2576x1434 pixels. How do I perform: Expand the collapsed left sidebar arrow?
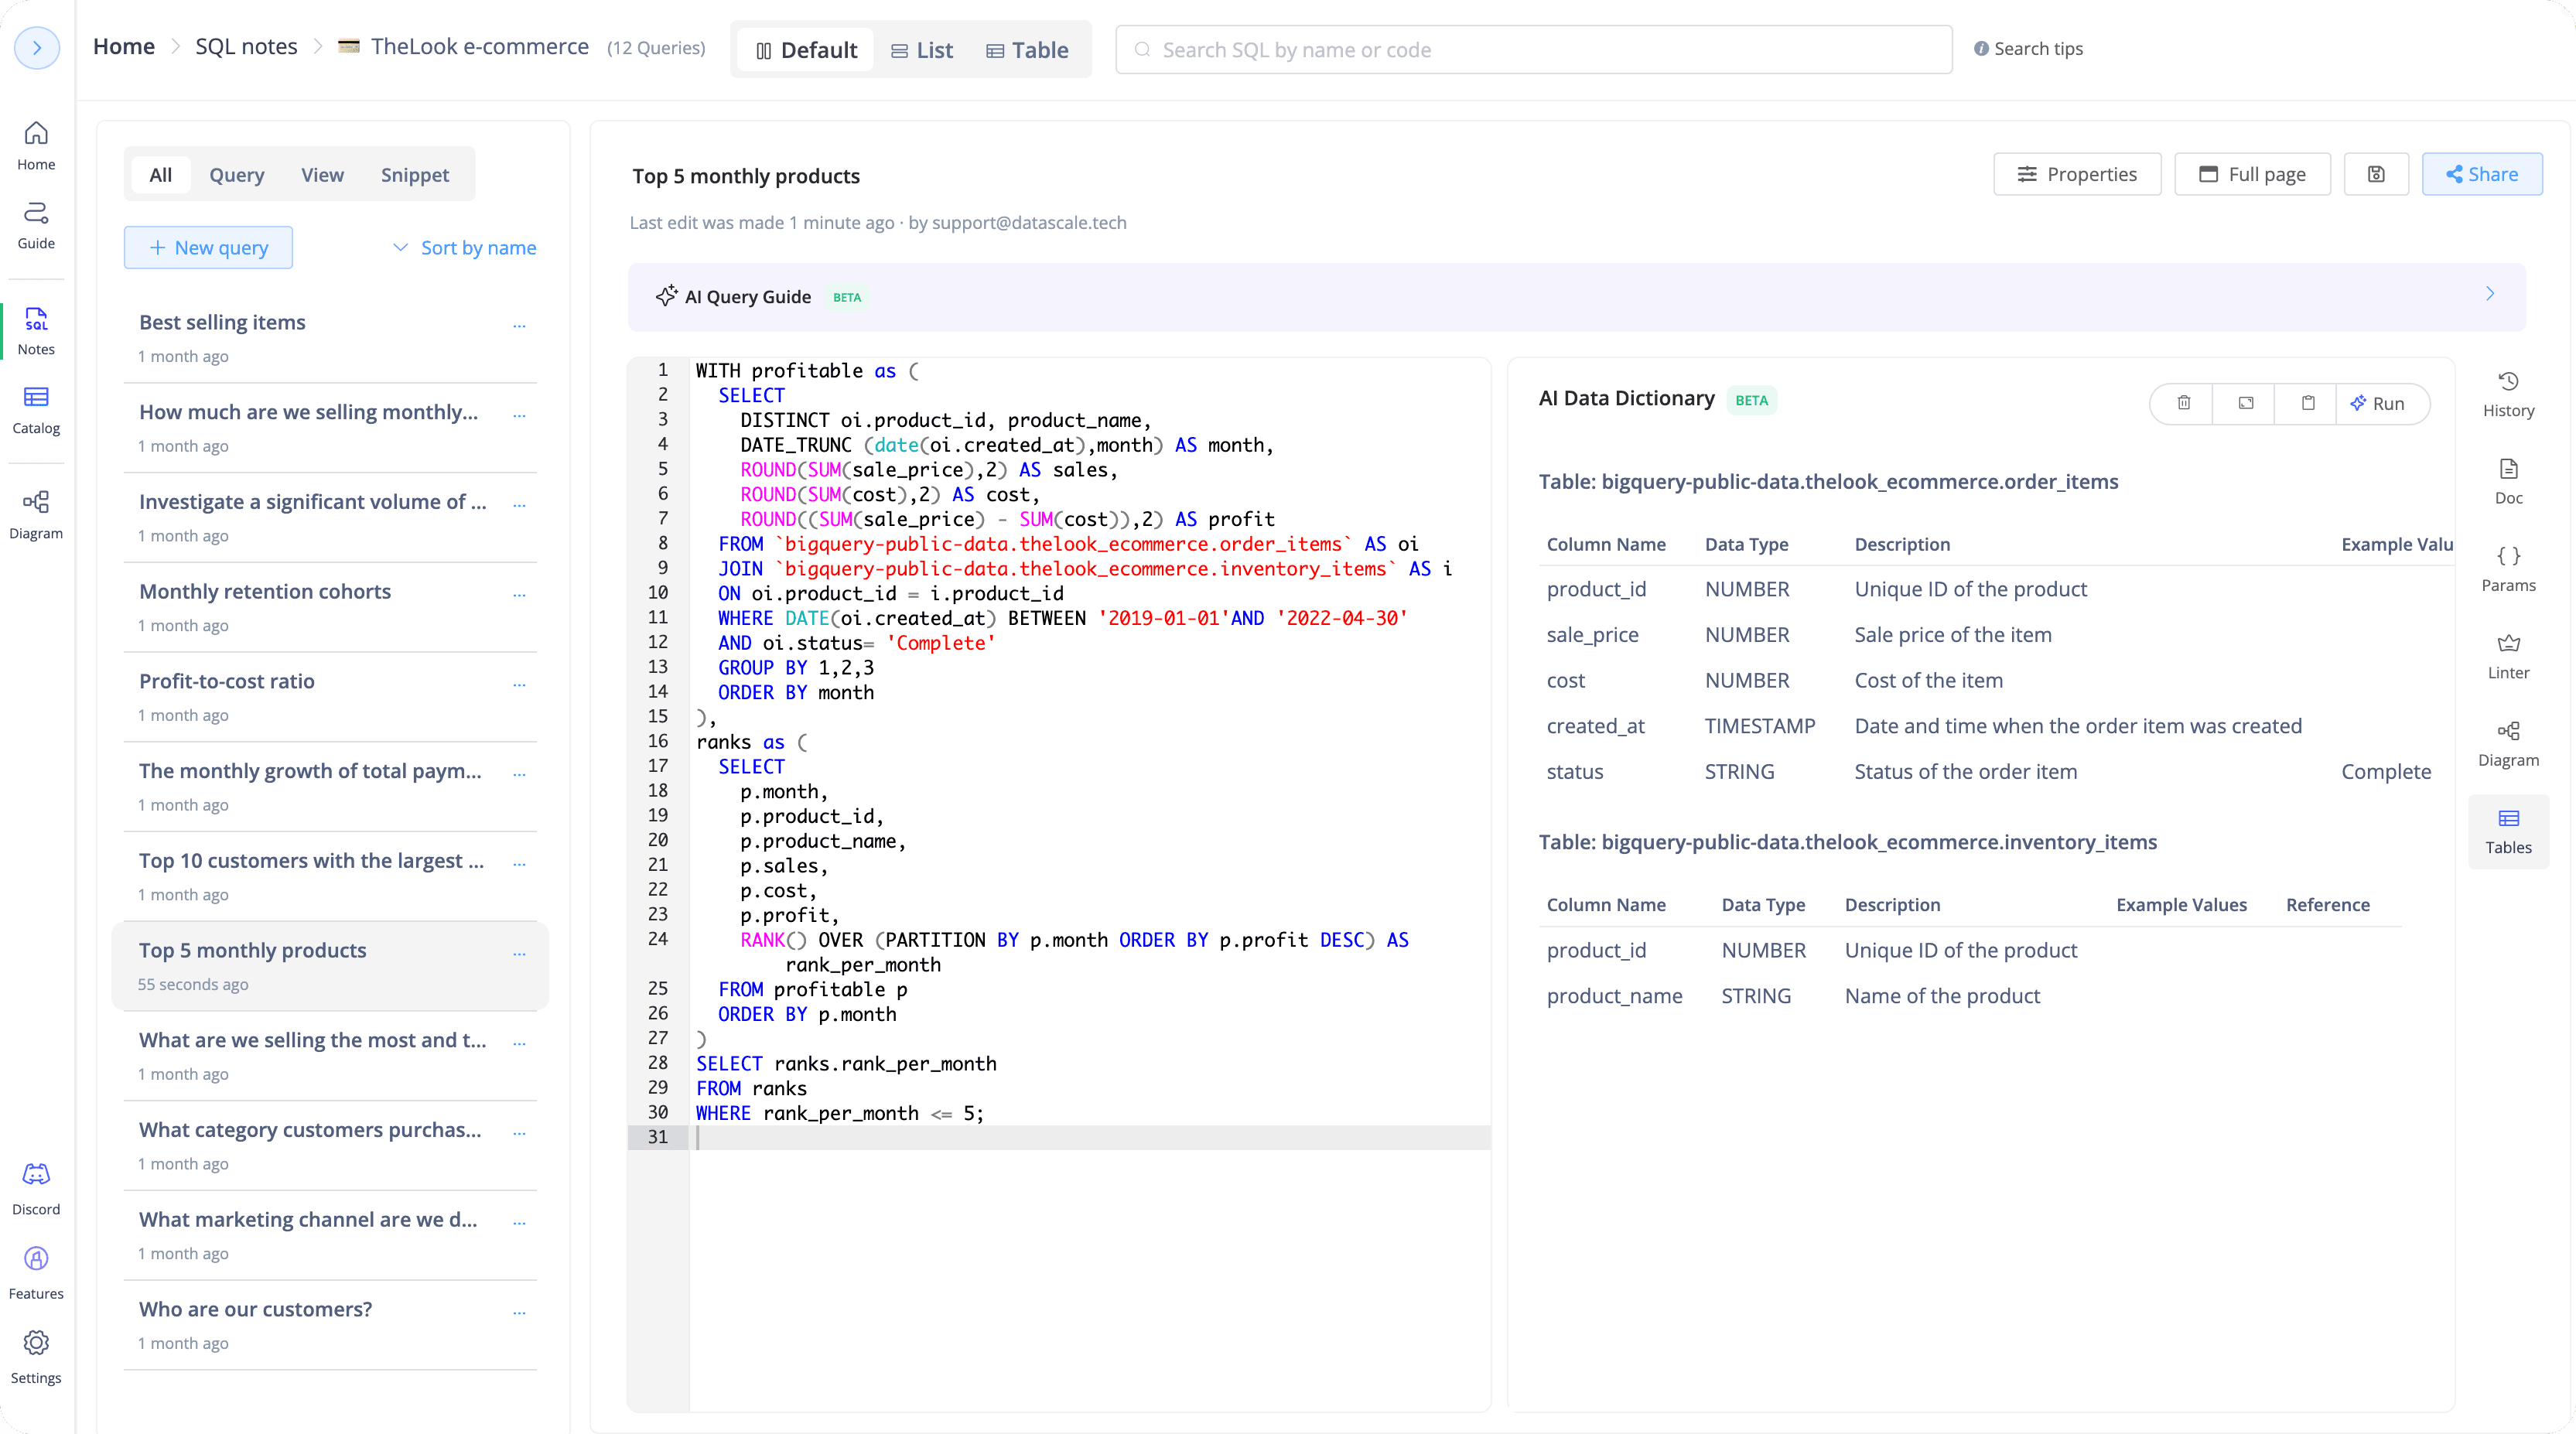[37, 47]
